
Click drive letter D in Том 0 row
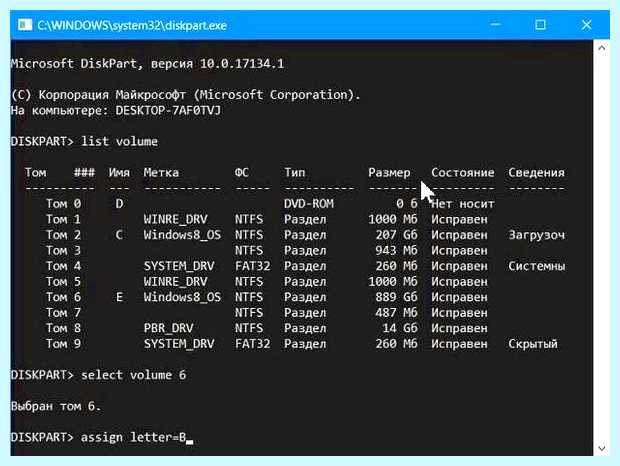119,204
